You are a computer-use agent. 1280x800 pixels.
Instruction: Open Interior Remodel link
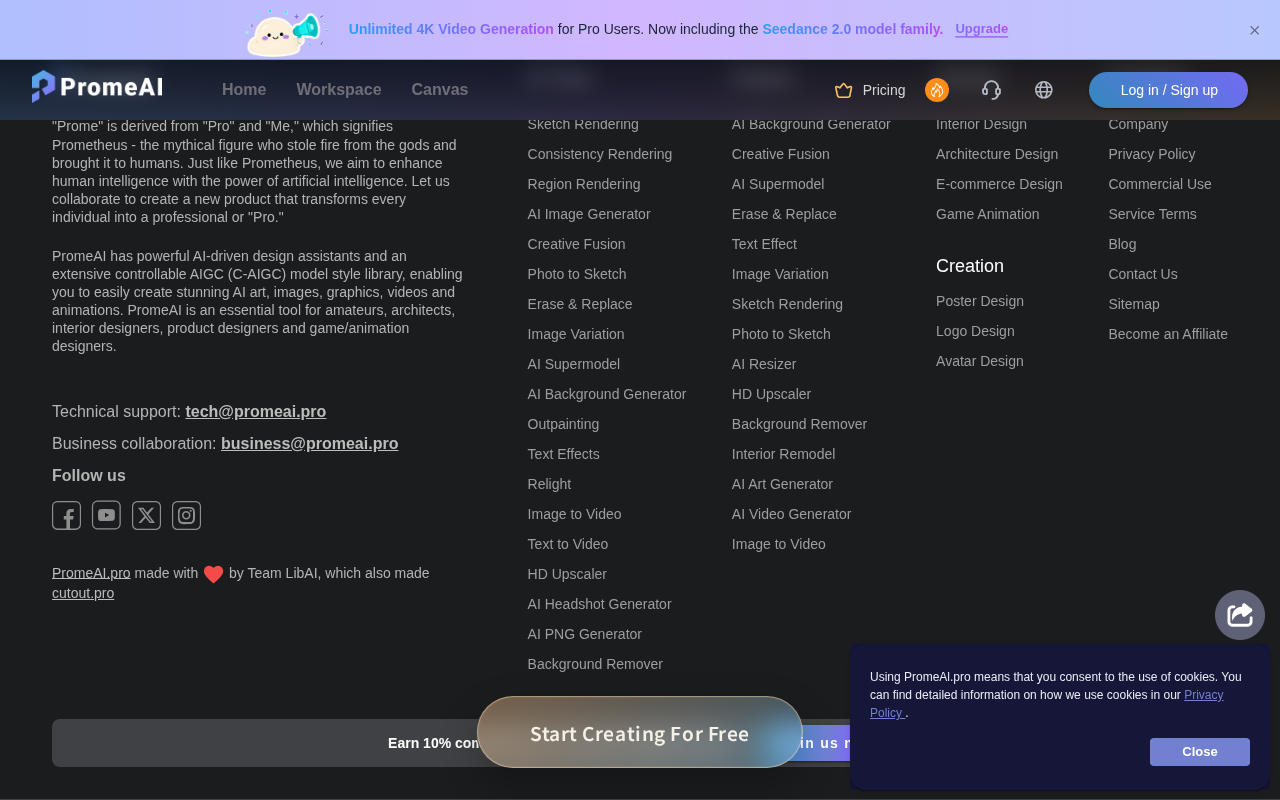tap(783, 454)
